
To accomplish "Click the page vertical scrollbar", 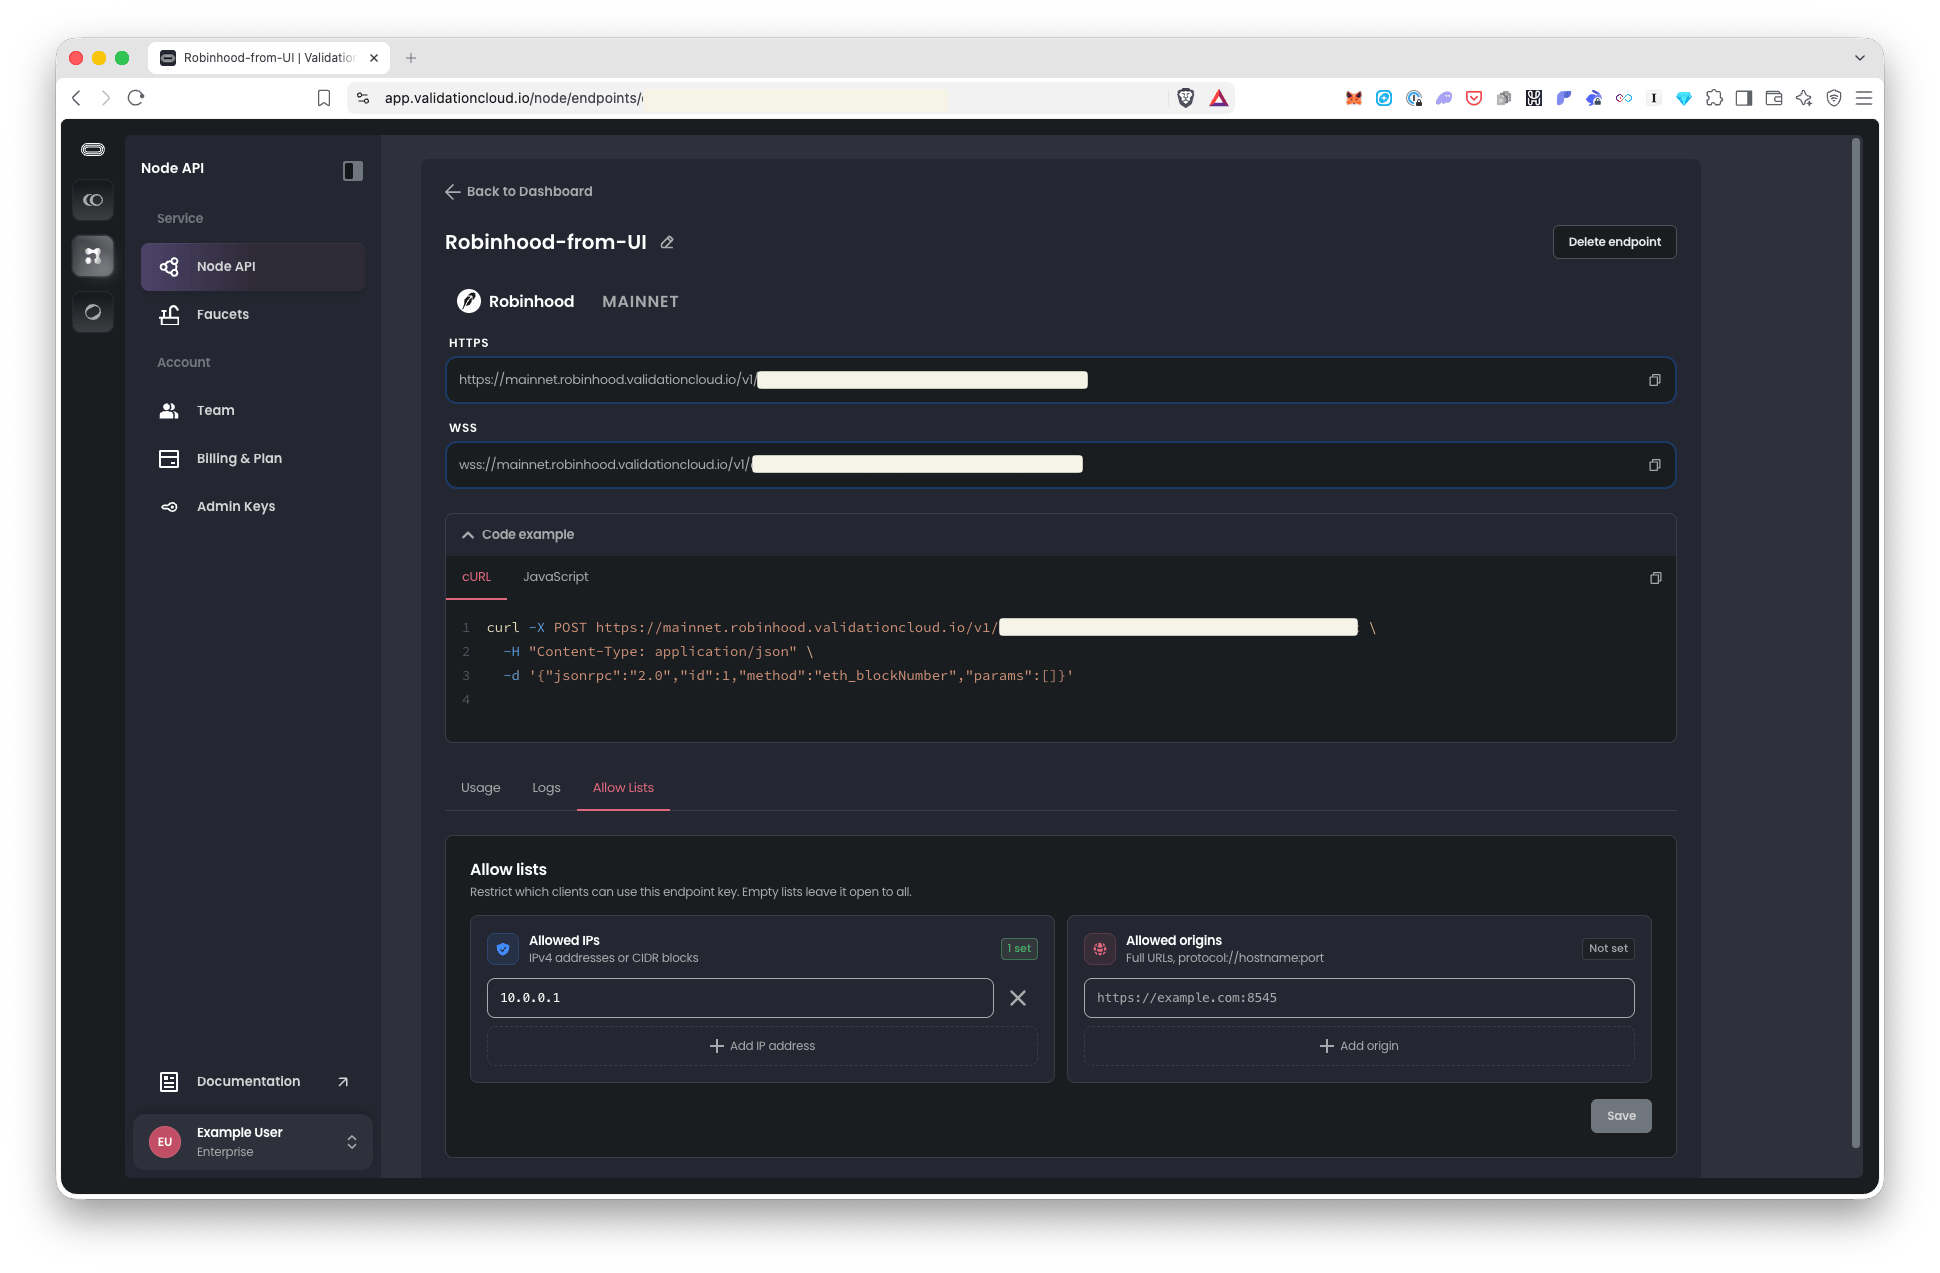I will [1856, 643].
